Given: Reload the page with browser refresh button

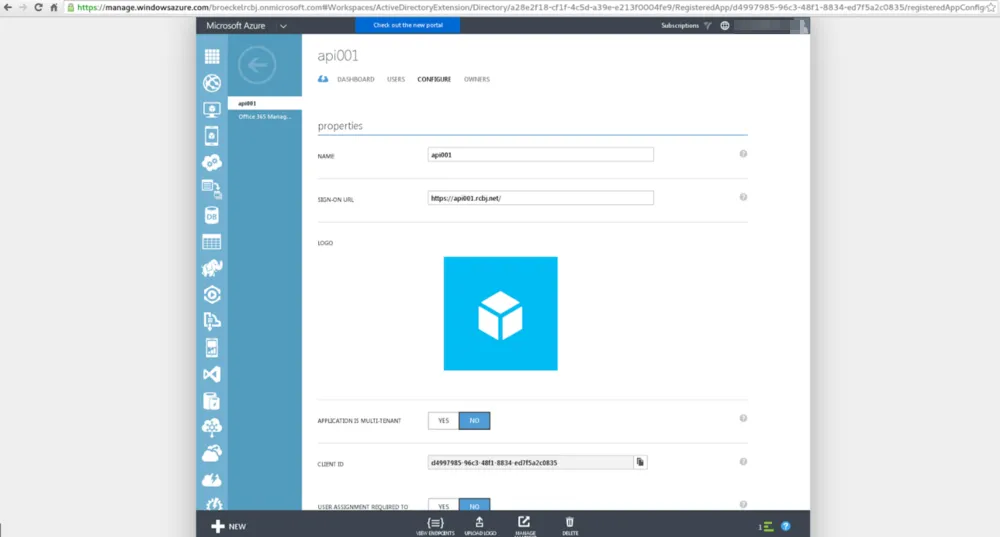Looking at the screenshot, I should pyautogui.click(x=38, y=8).
